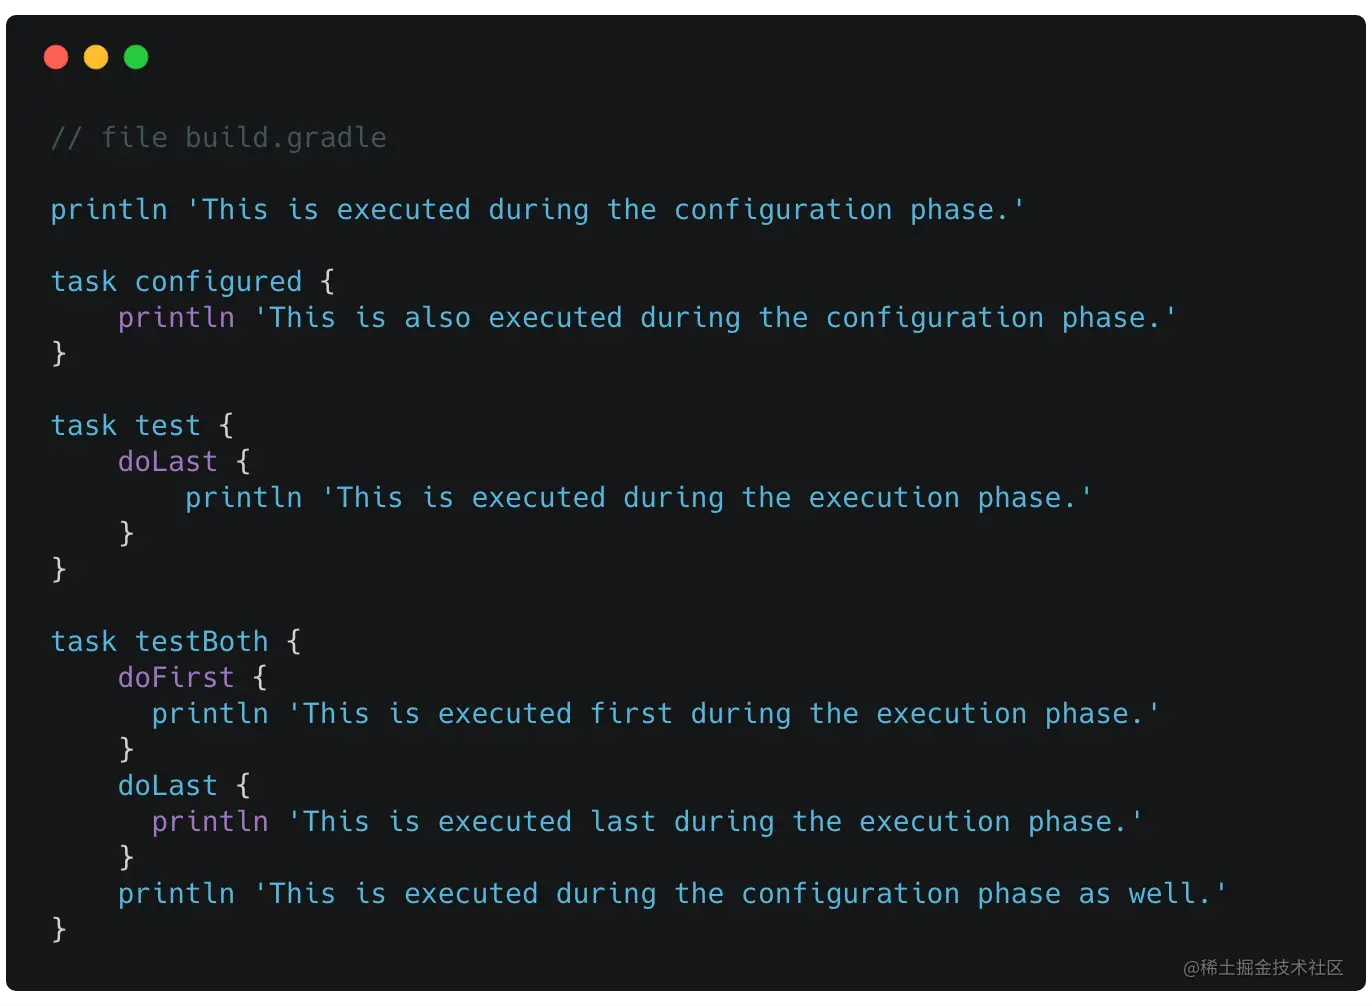Screen dimensions: 1372x1006
Task: Click the 'task' keyword before 'test {'
Action: [x=84, y=426]
